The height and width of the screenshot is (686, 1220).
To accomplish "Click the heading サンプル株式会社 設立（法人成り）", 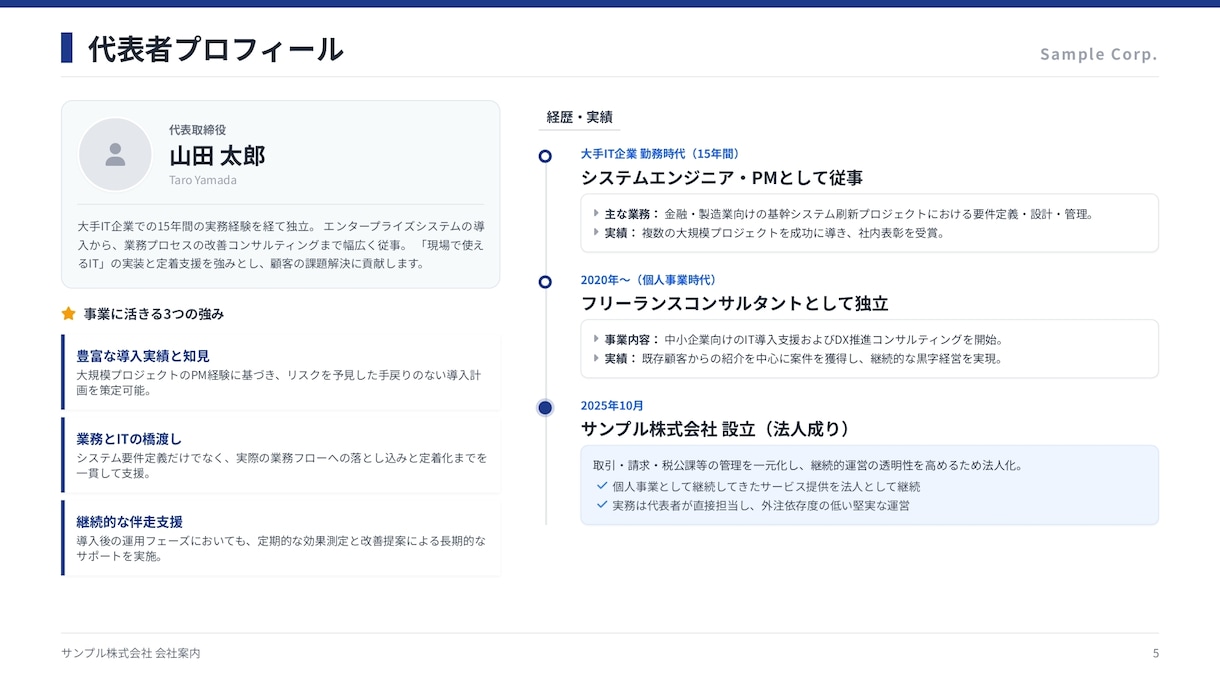I will coord(717,429).
